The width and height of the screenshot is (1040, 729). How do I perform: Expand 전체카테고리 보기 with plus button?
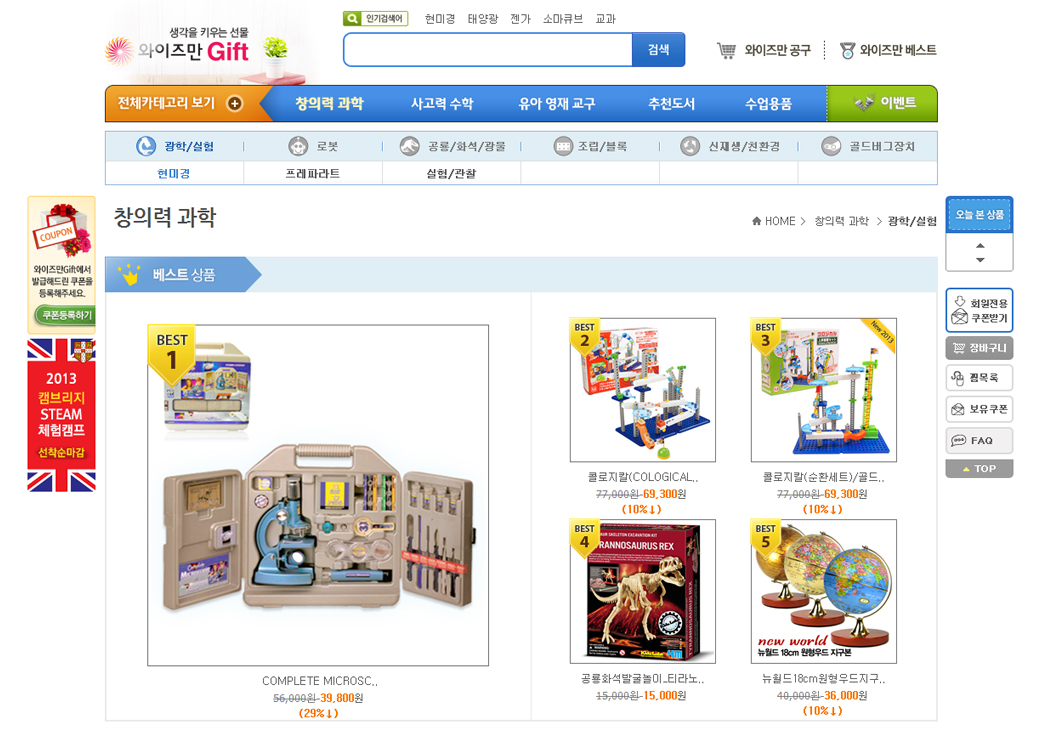235,103
